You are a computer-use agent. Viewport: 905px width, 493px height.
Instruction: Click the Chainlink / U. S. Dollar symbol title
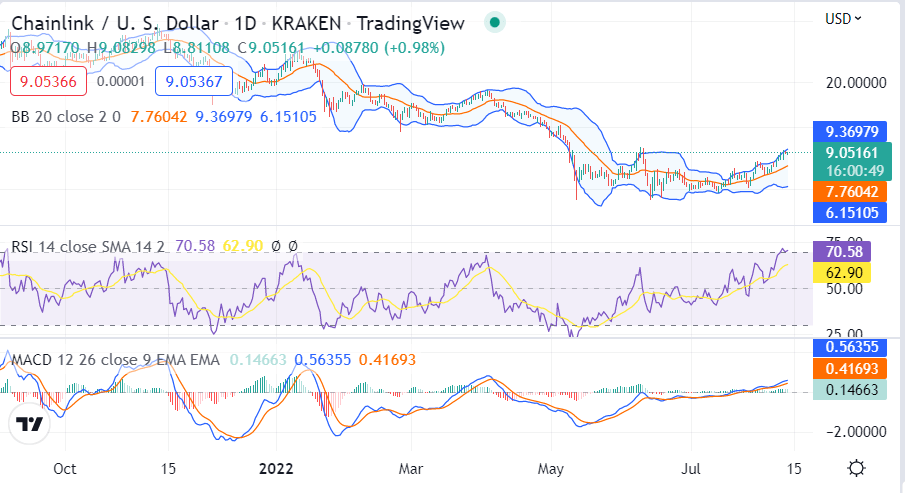[115, 23]
